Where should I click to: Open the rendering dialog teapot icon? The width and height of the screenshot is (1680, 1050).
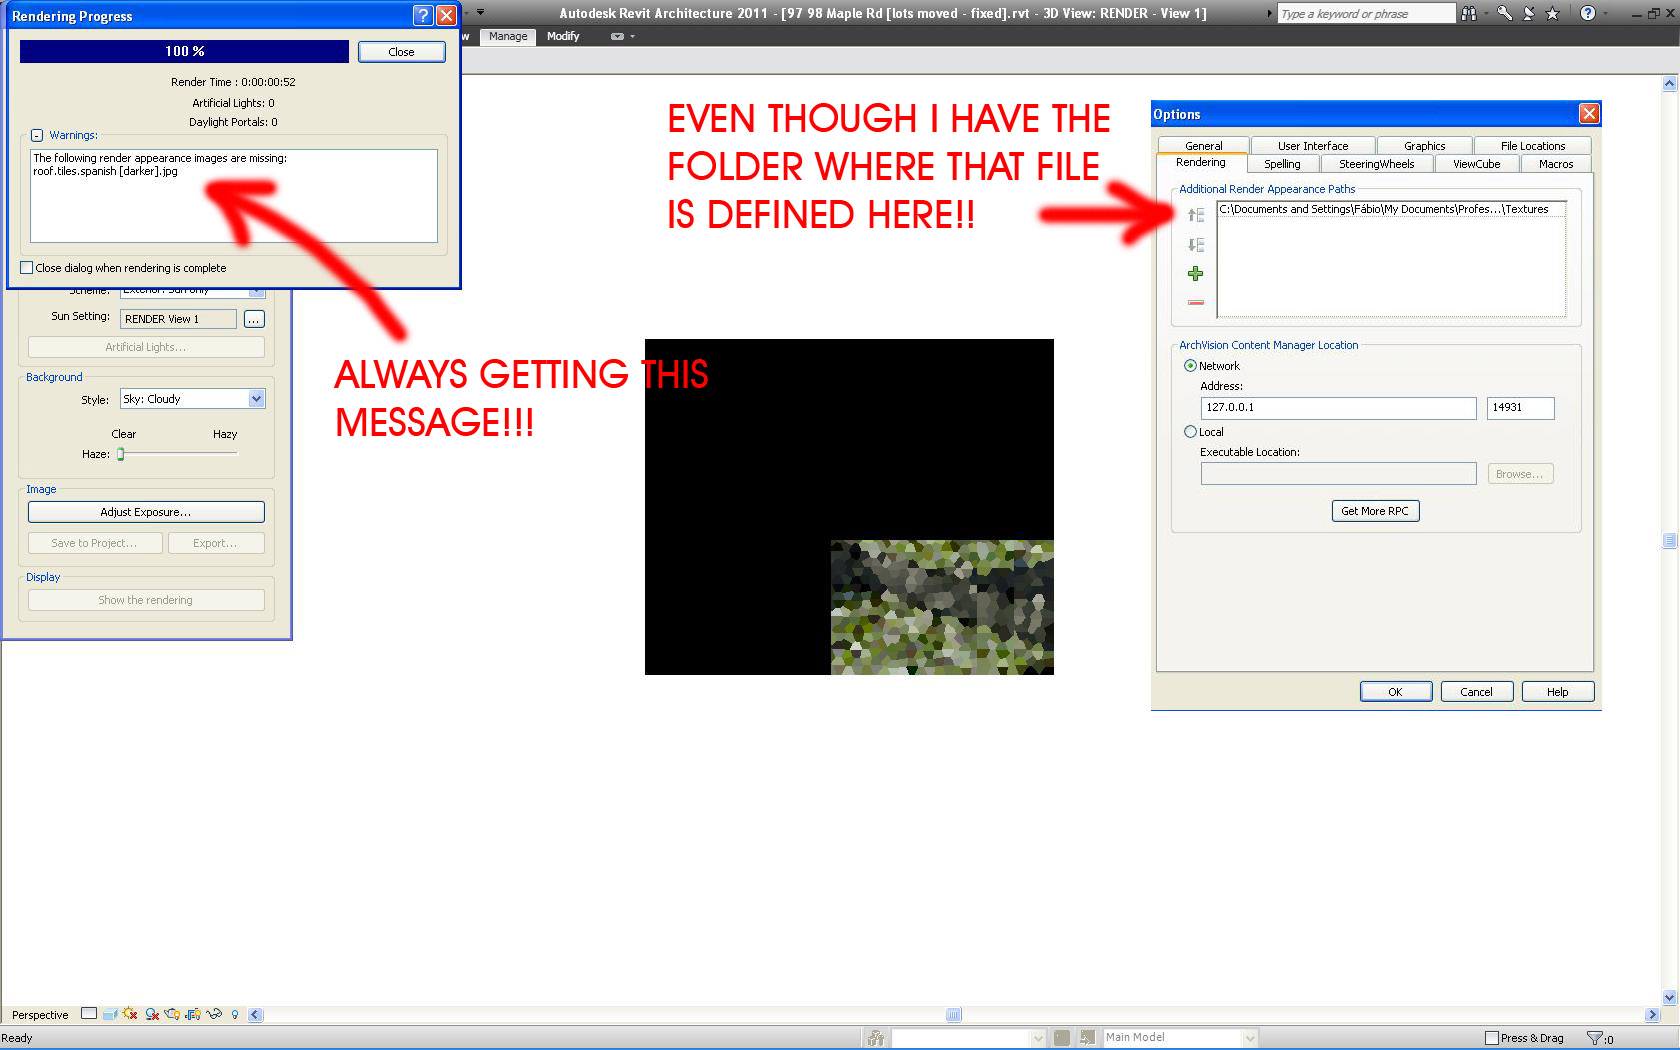172,1014
